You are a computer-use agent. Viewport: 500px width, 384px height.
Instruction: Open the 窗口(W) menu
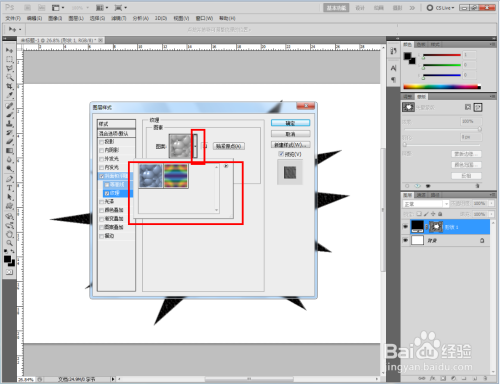(204, 18)
